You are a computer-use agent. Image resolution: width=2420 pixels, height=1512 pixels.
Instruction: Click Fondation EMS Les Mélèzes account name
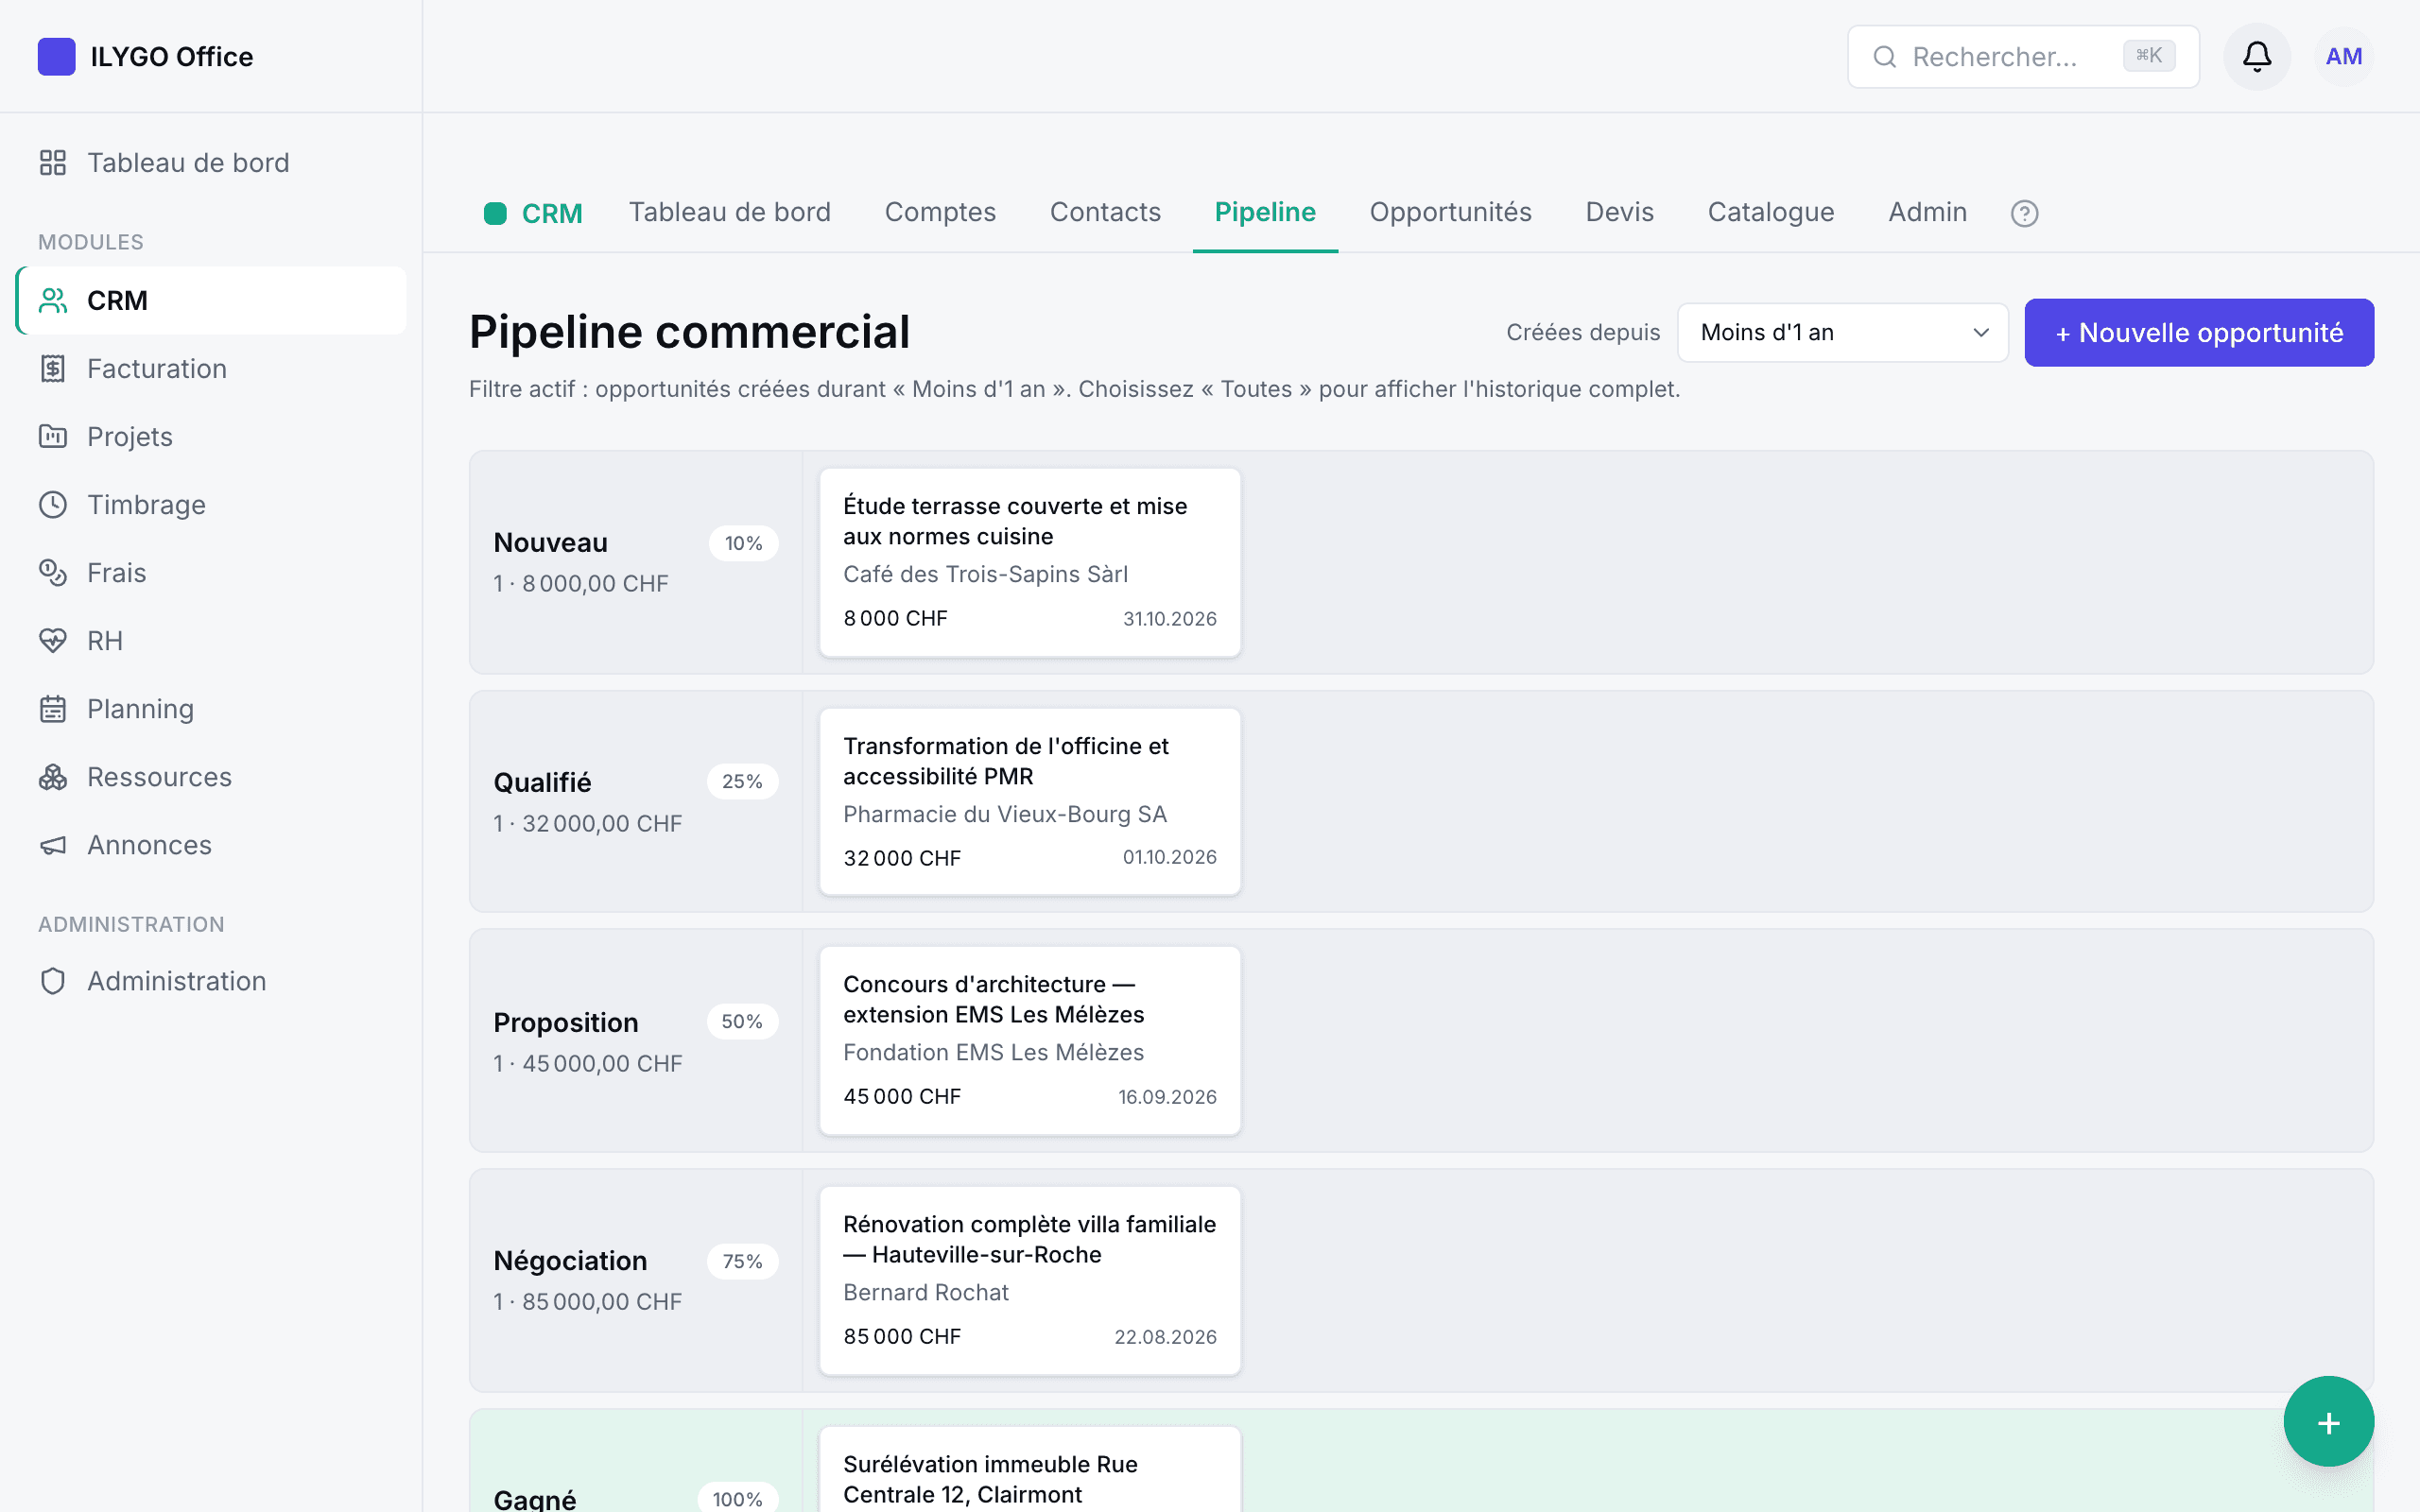point(993,1052)
